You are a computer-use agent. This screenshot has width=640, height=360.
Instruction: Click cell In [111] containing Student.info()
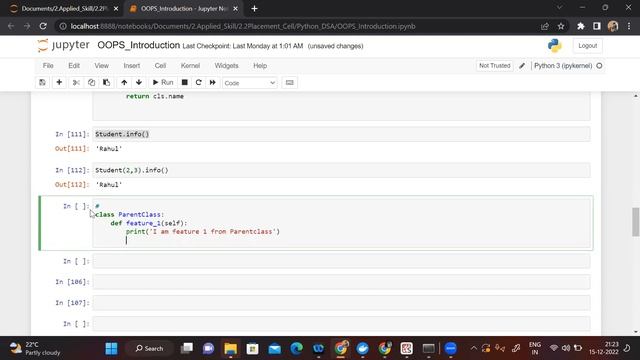tap(341, 134)
